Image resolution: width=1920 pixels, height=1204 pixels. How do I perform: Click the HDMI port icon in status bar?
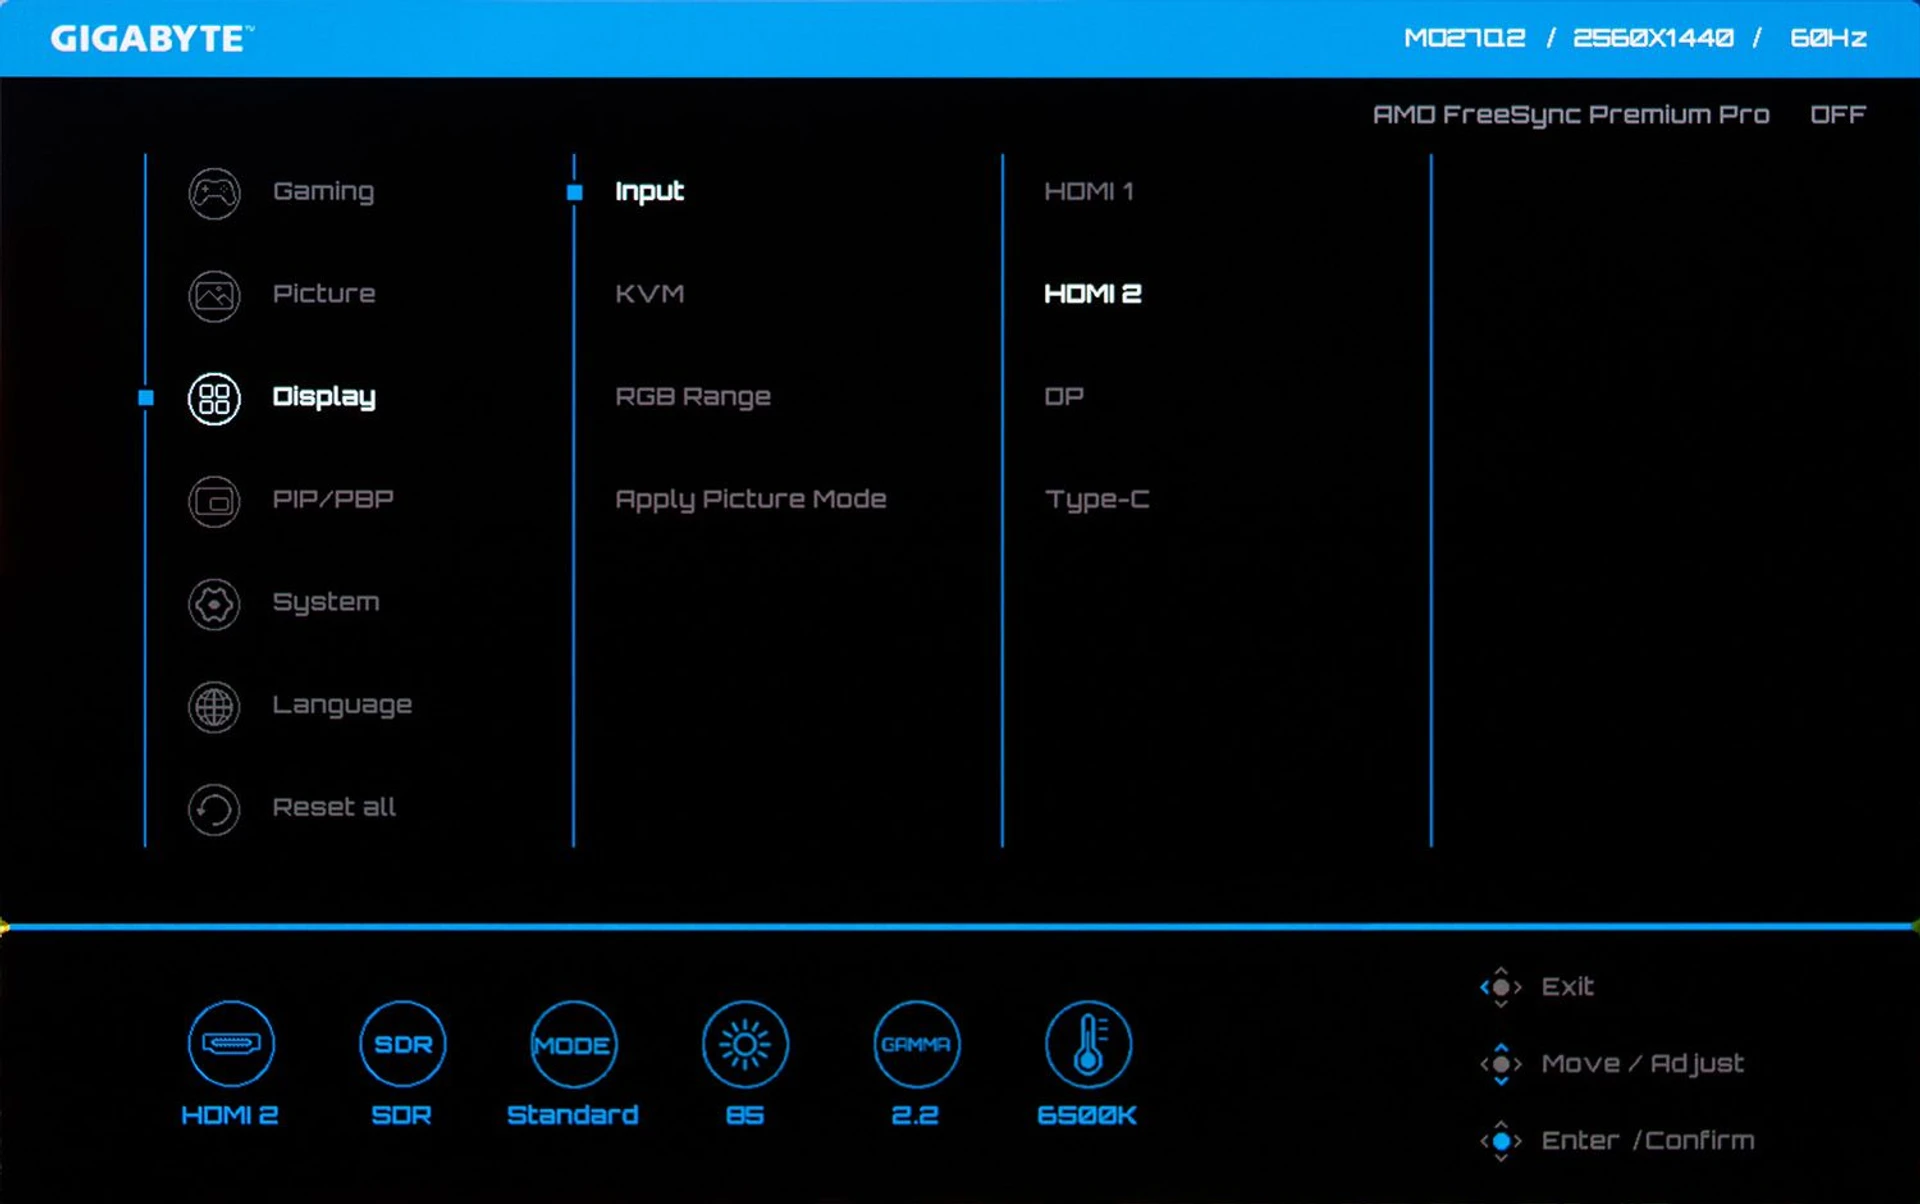[231, 1043]
